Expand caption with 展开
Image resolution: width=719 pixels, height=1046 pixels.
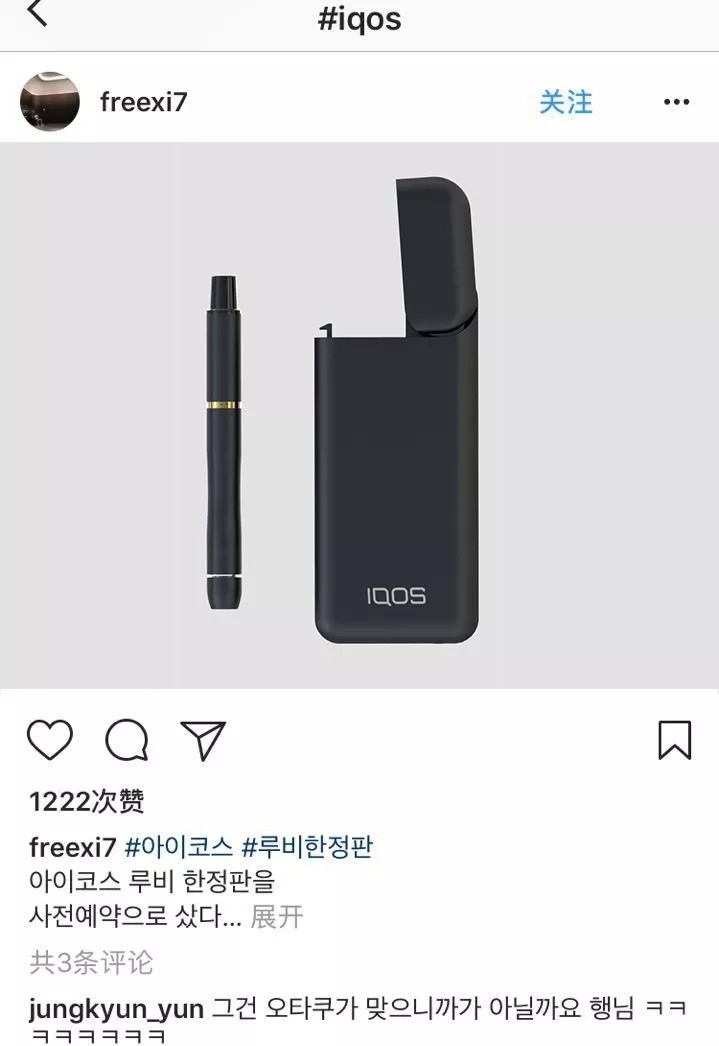pos(277,917)
